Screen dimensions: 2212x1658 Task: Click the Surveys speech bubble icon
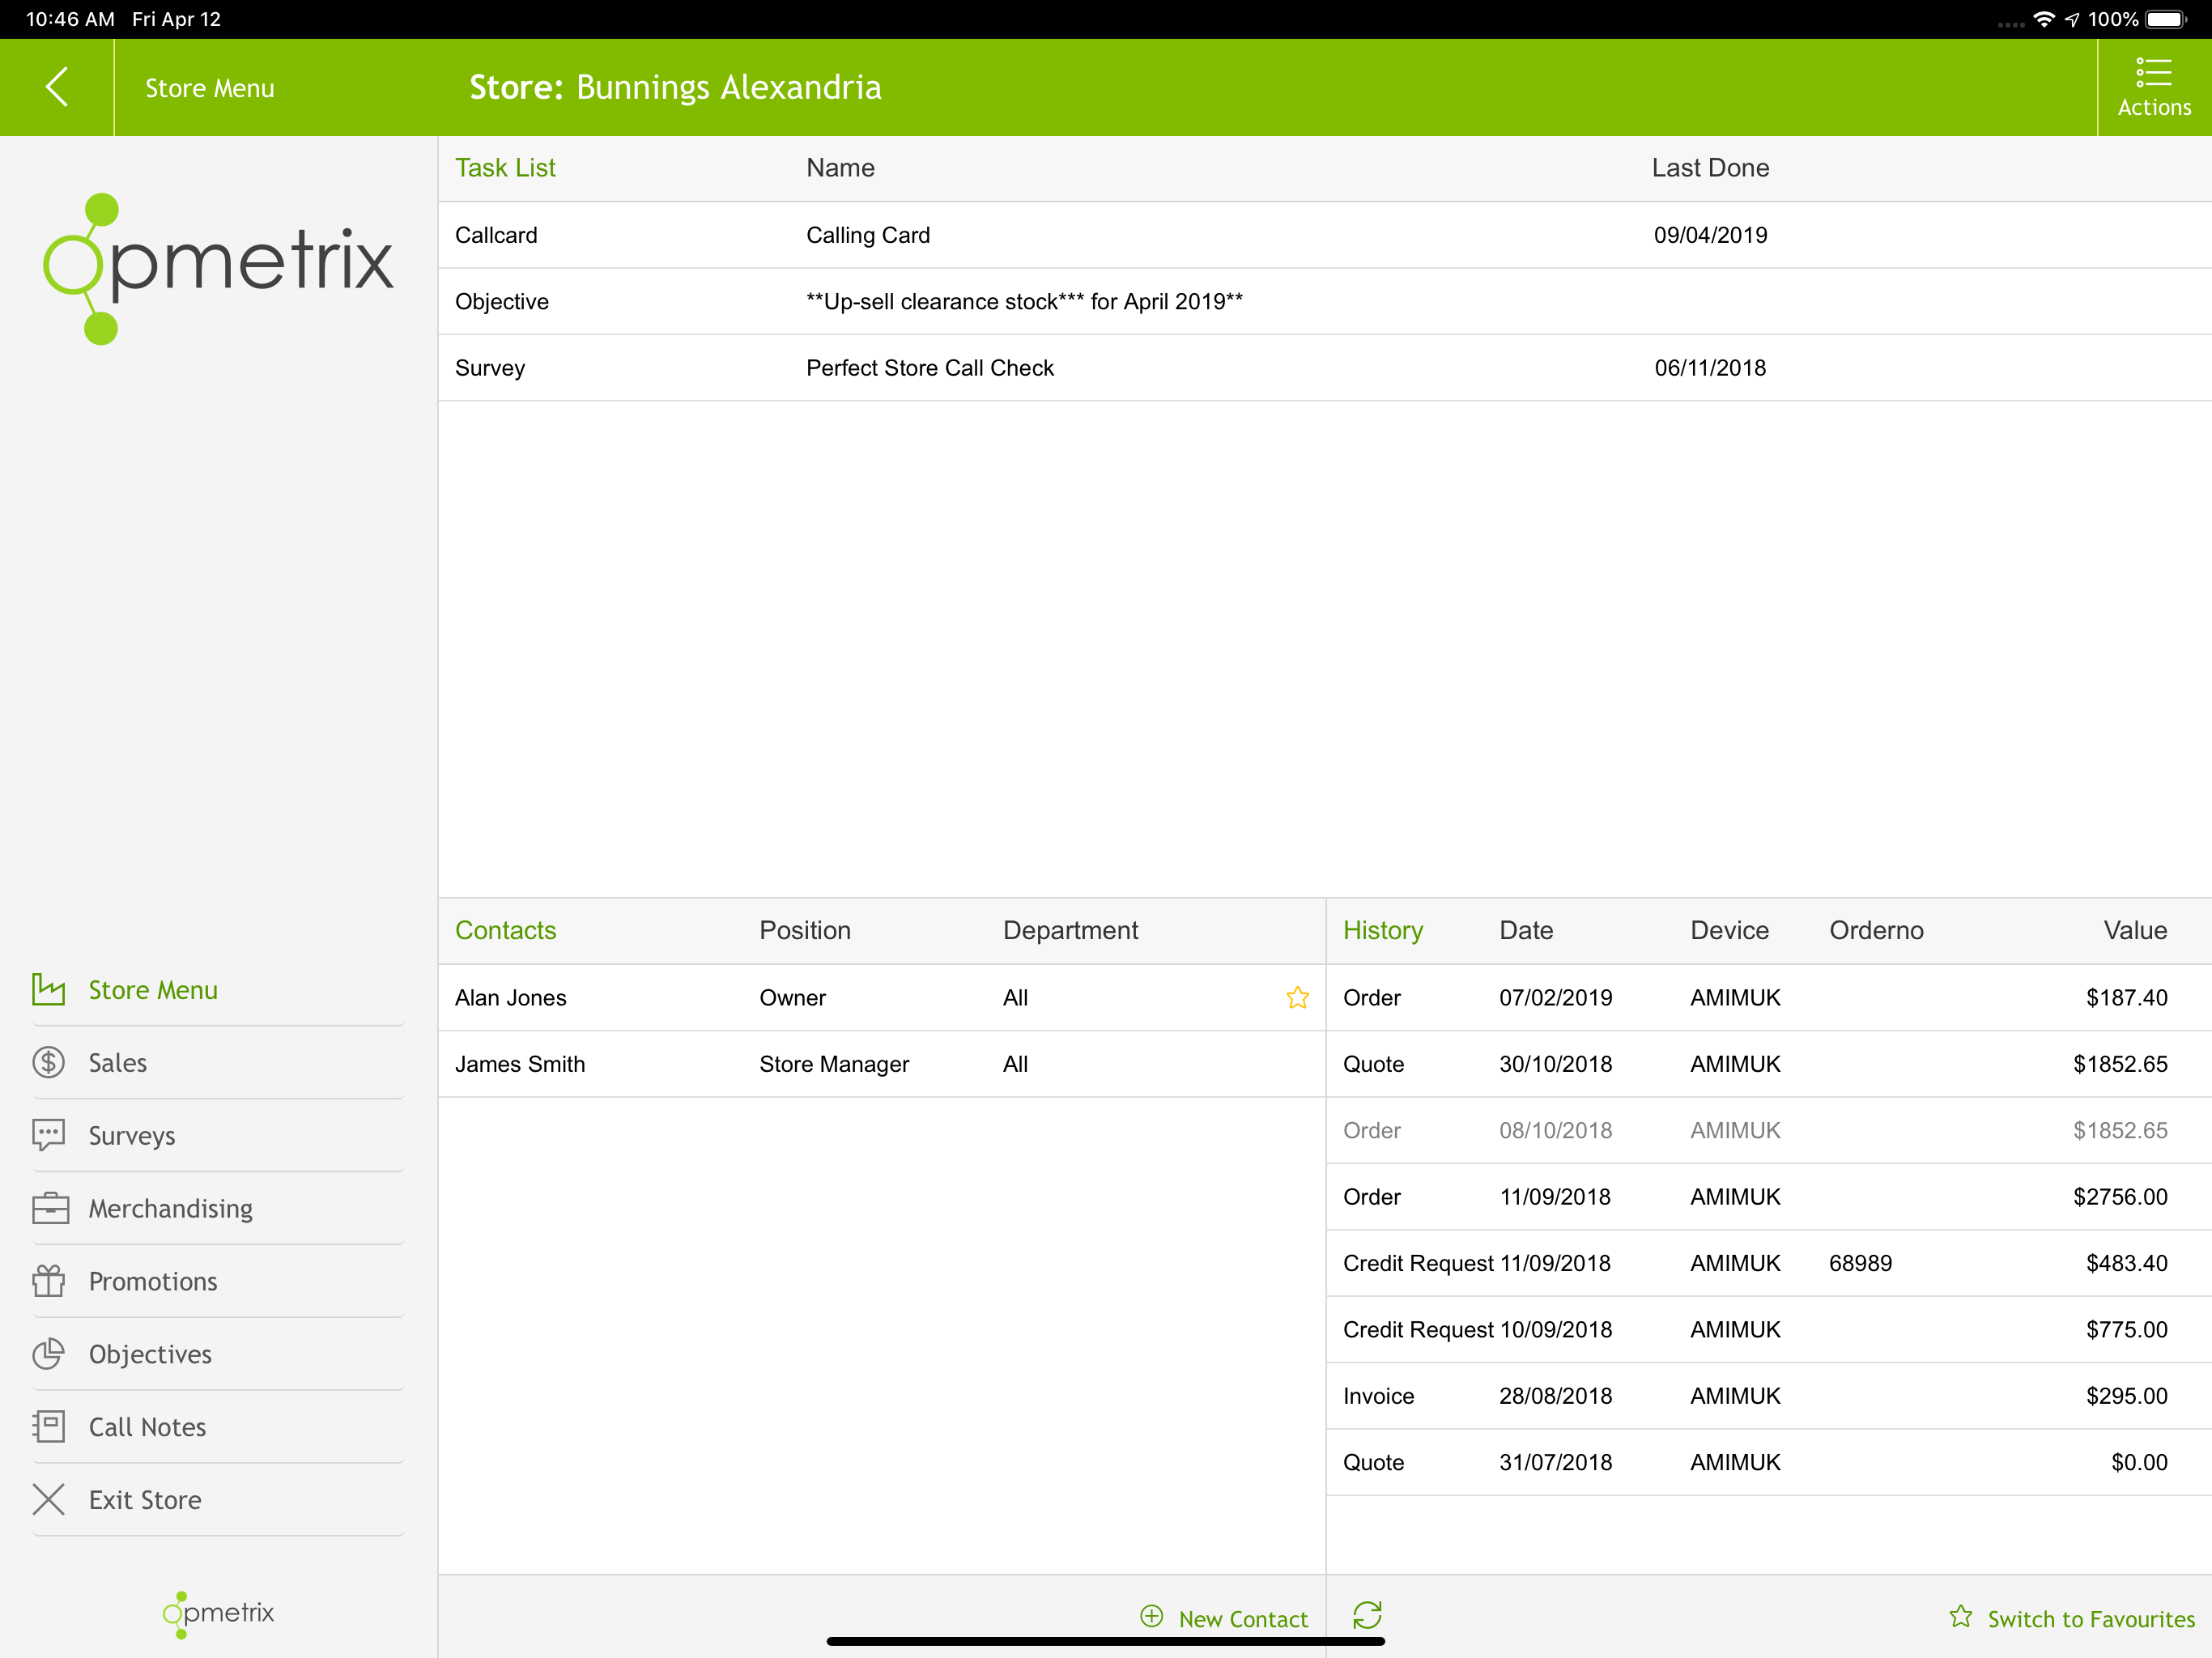click(48, 1135)
